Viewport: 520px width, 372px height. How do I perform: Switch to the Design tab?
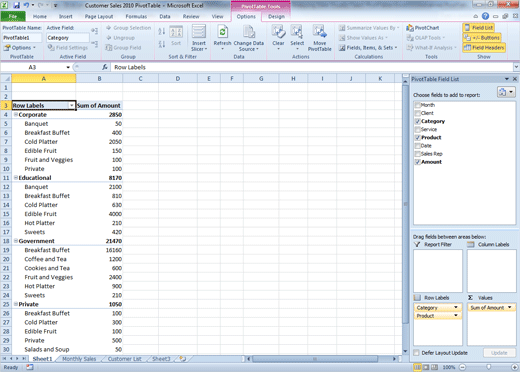coord(276,16)
